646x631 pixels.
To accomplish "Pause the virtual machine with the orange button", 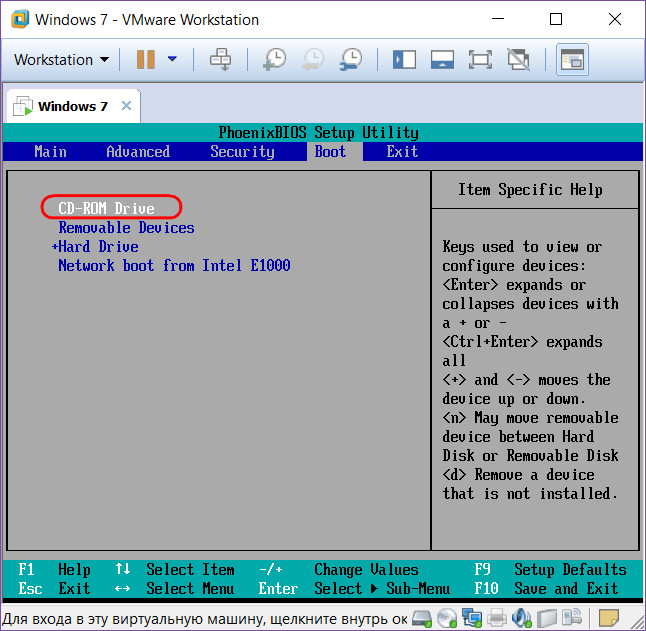I will pos(146,60).
